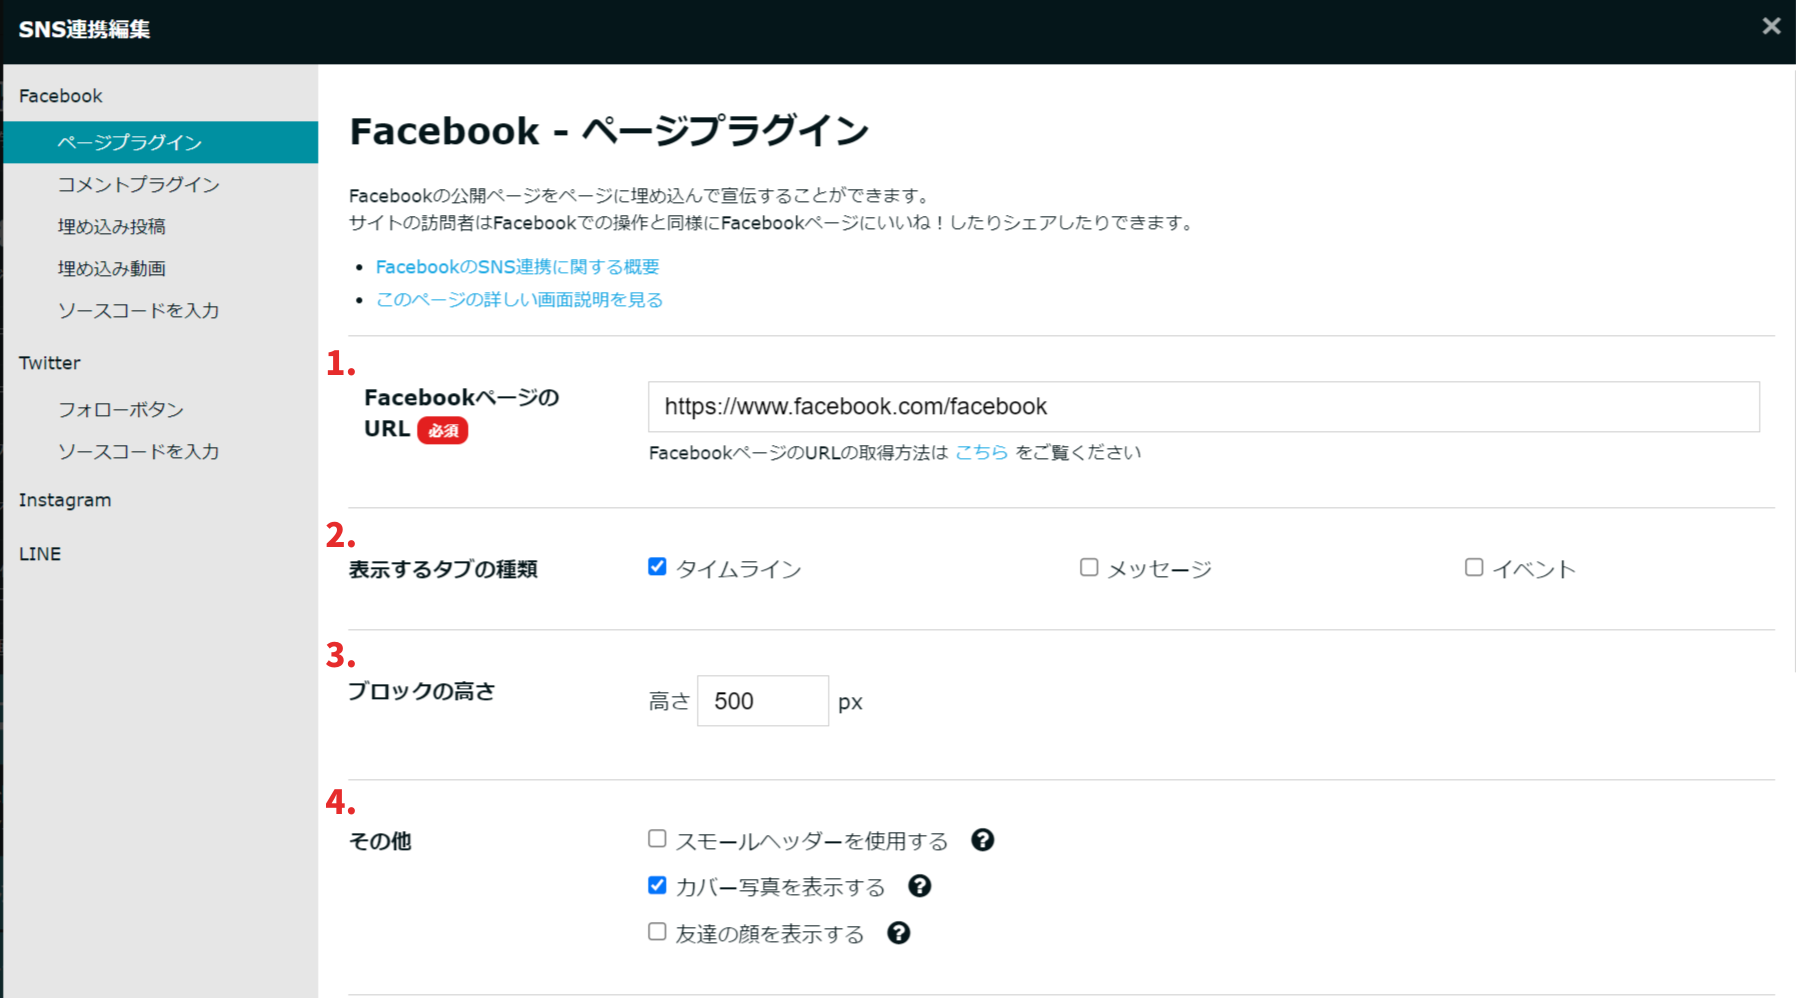The image size is (1796, 998).
Task: Switch to 埋め込み投稿 settings
Action: pos(110,226)
